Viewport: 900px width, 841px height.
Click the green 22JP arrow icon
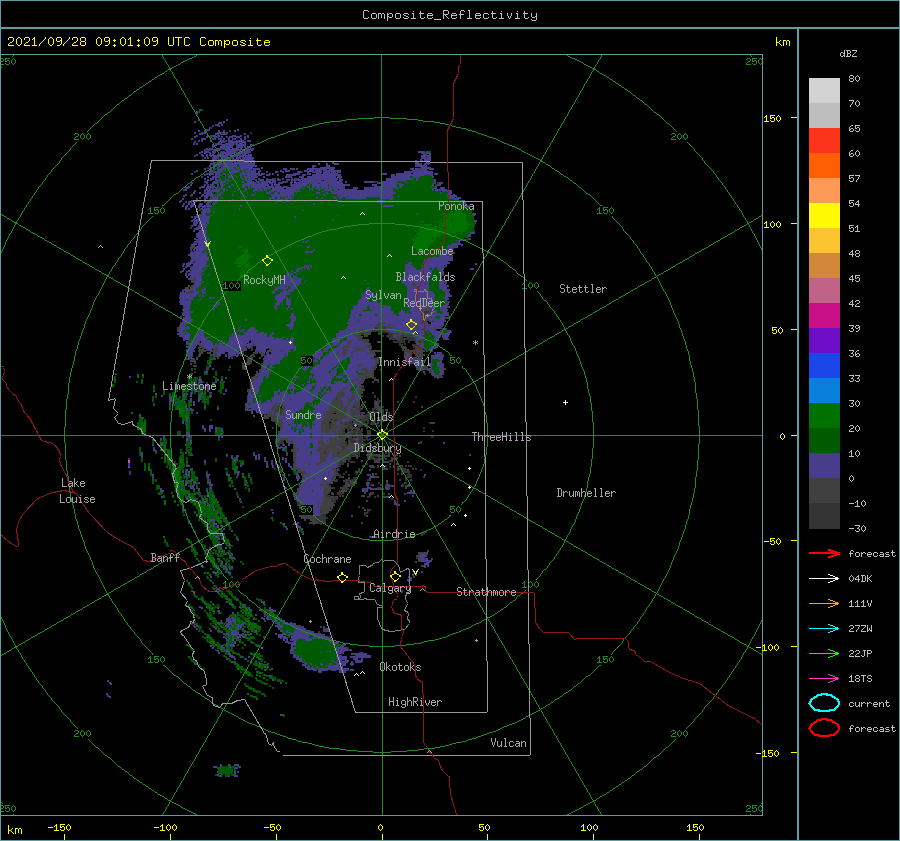(x=824, y=653)
